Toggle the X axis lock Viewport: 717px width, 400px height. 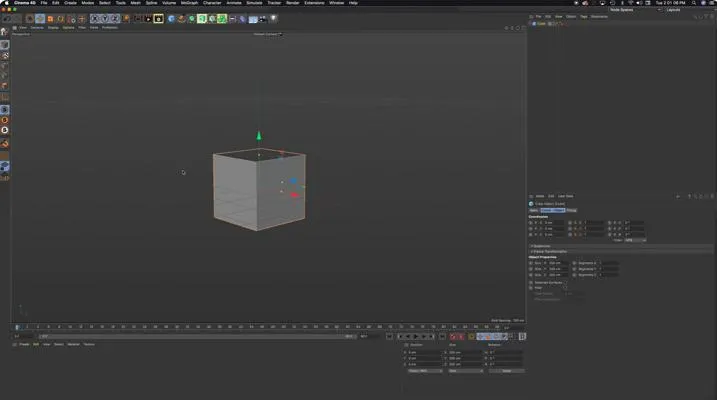pyautogui.click(x=95, y=19)
